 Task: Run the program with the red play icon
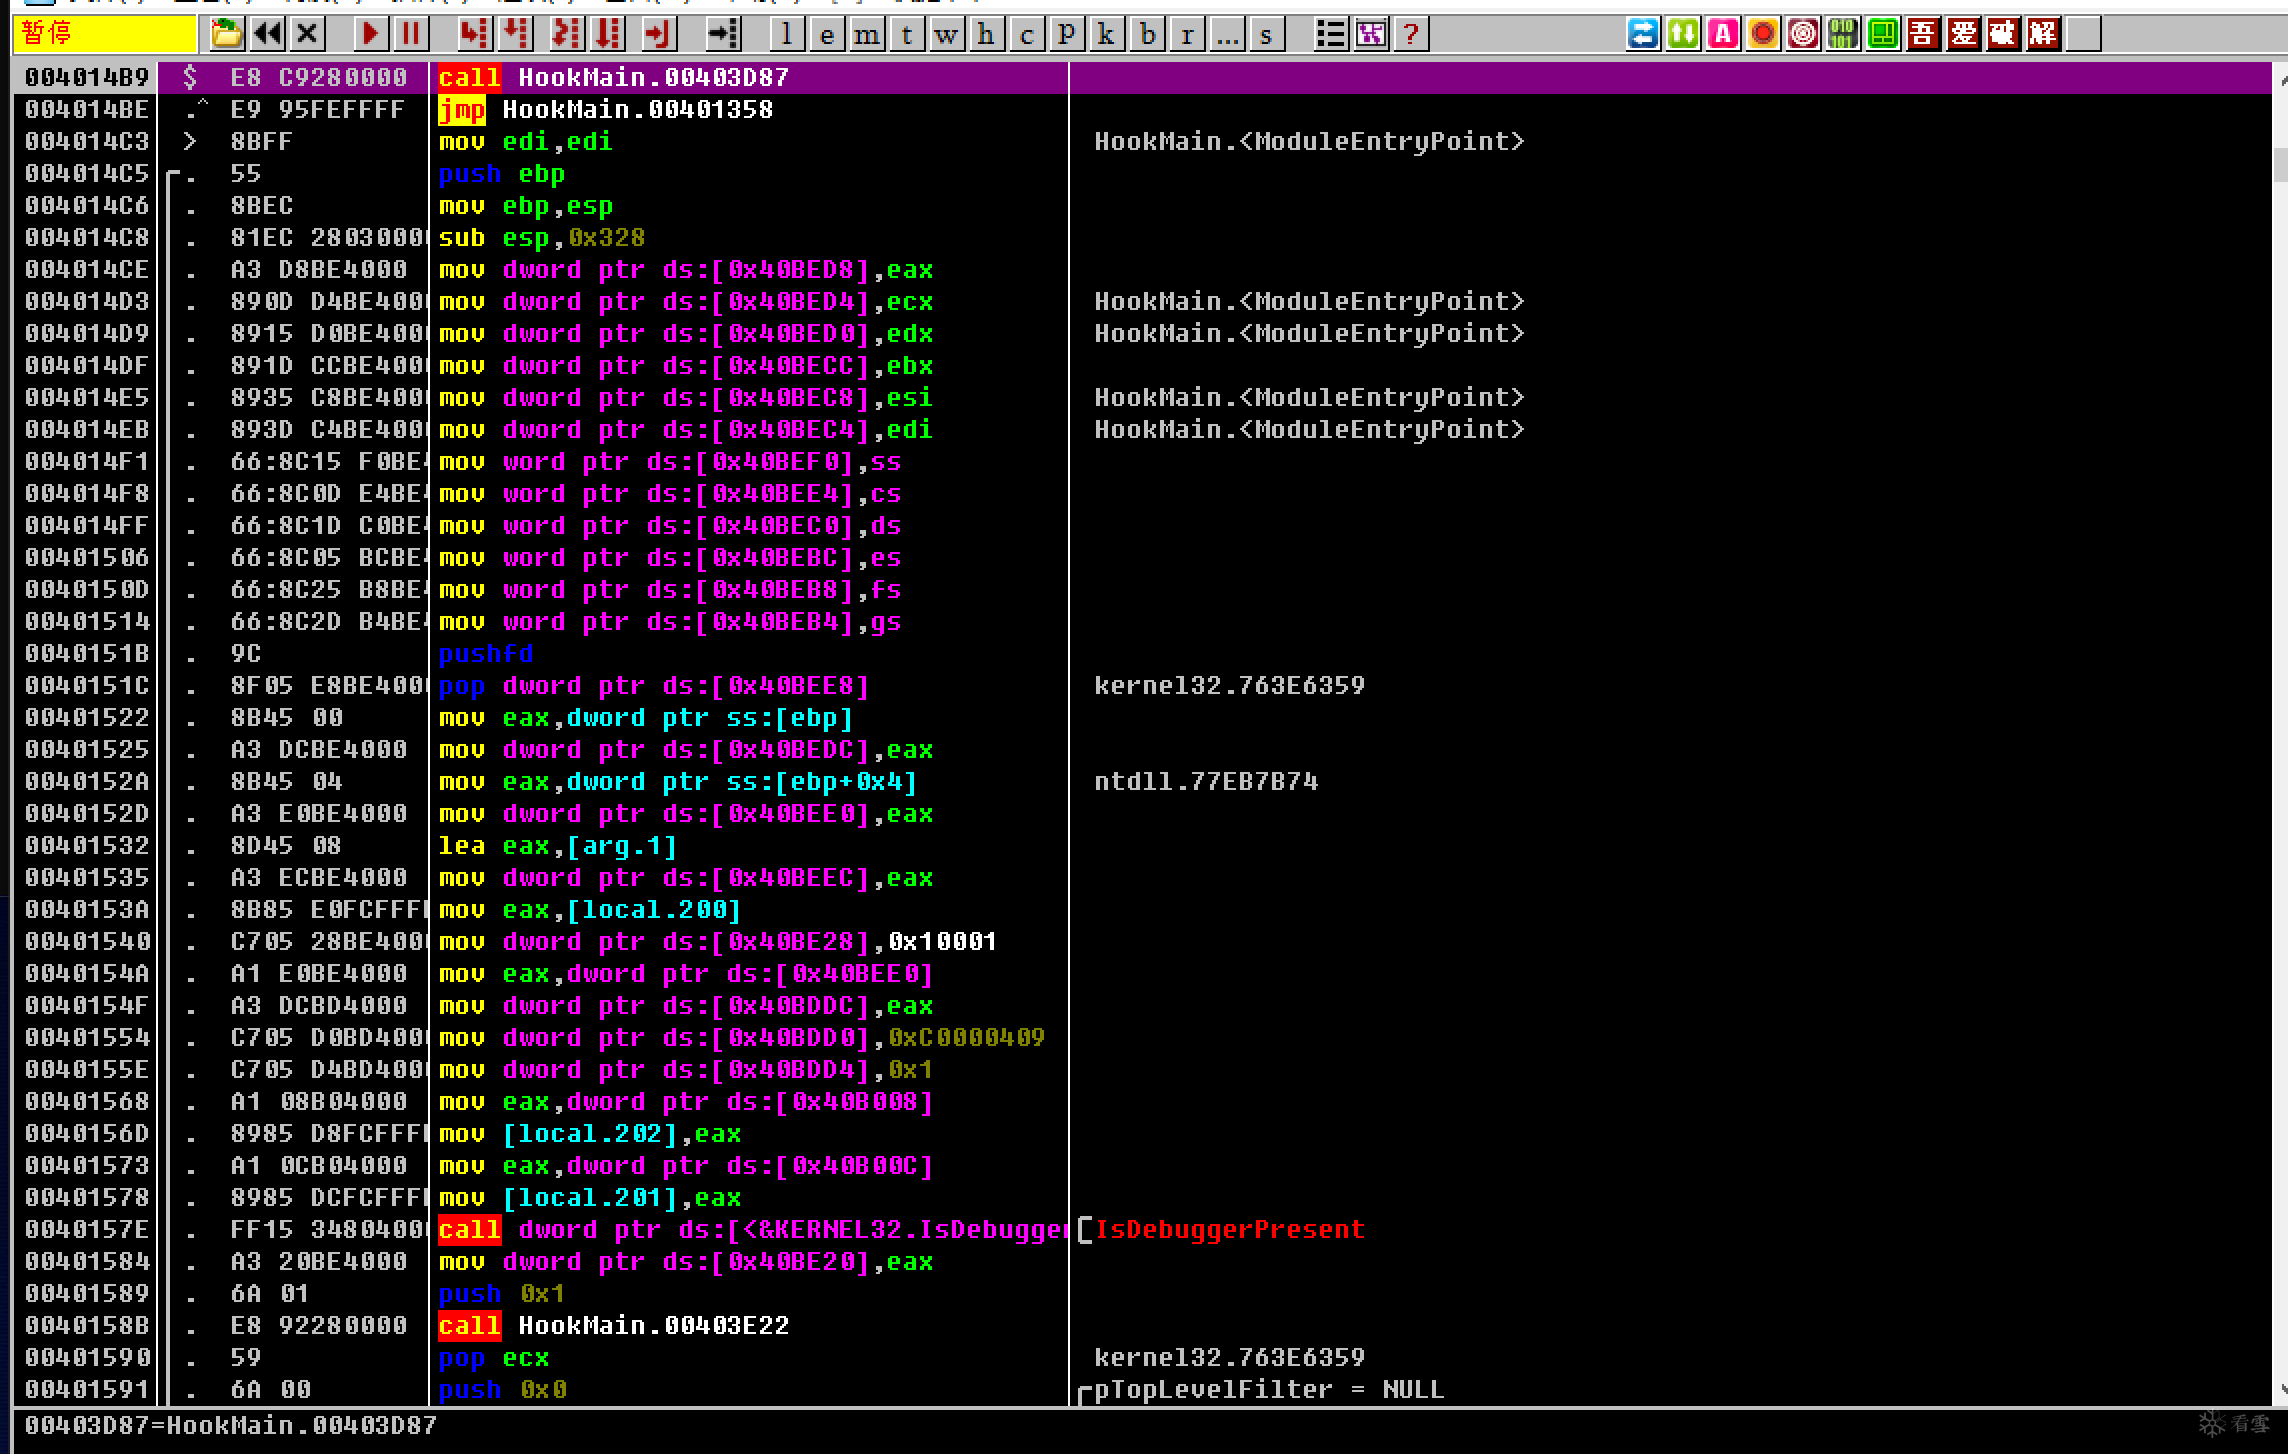[369, 34]
